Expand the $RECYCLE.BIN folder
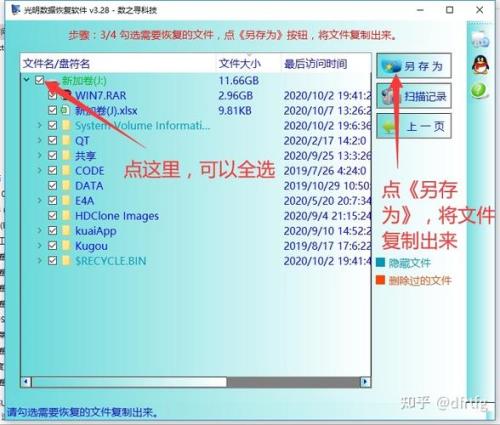 [x=39, y=261]
